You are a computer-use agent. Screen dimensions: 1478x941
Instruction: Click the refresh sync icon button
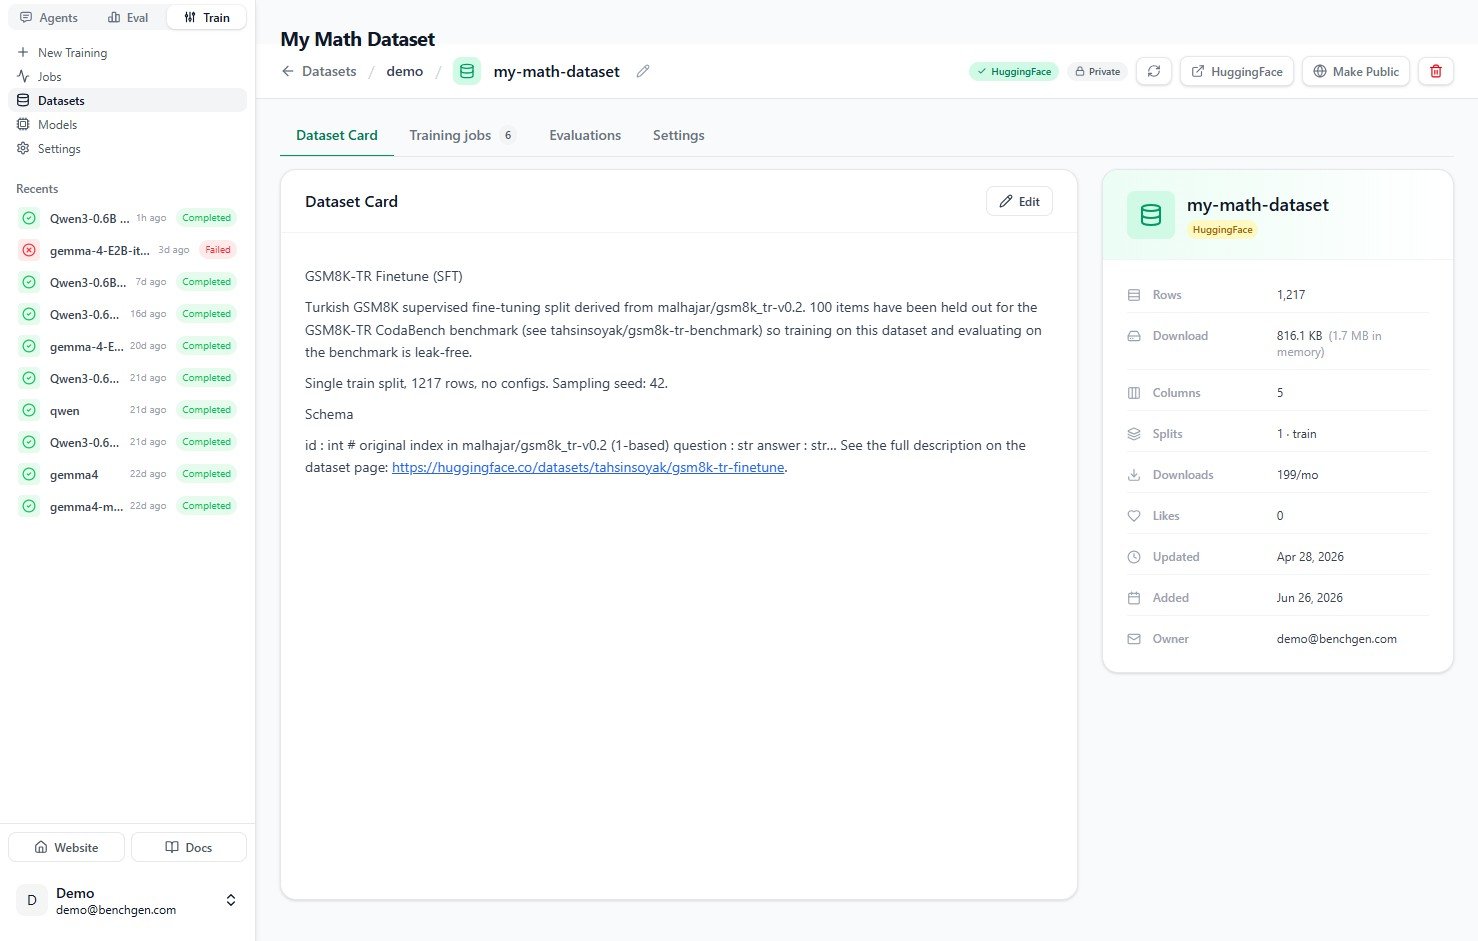click(x=1154, y=71)
